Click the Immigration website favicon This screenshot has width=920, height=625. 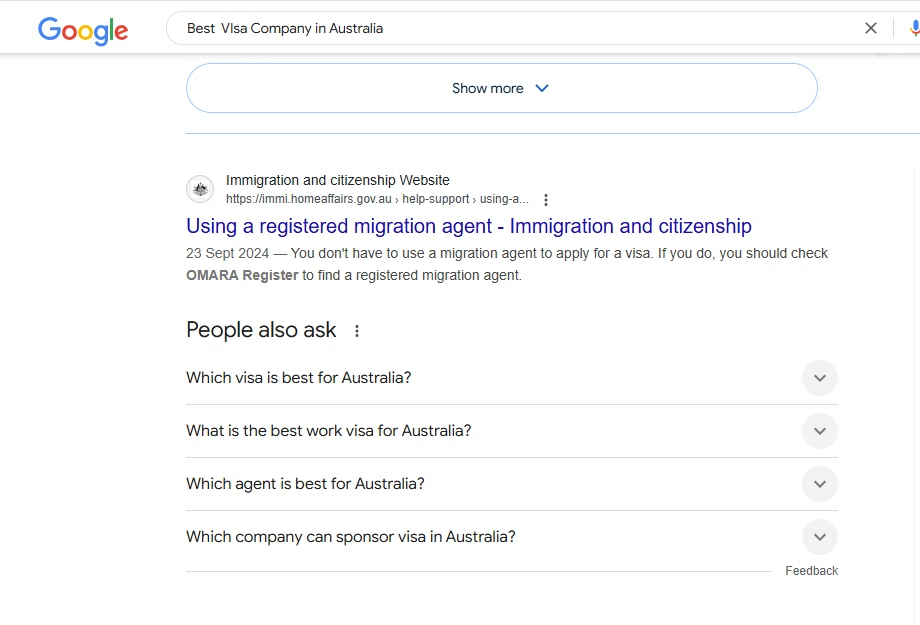200,189
